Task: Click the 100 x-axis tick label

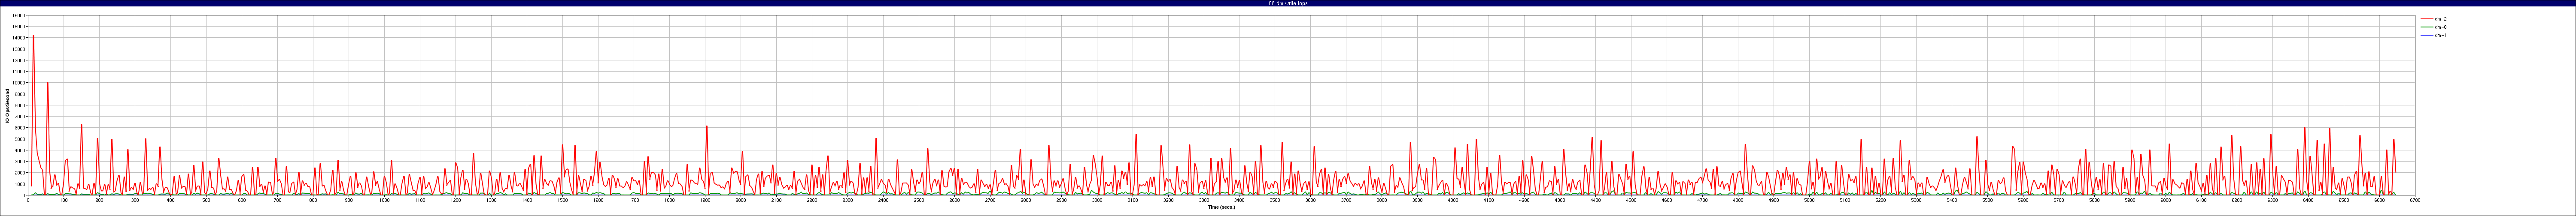Action: 64,200
